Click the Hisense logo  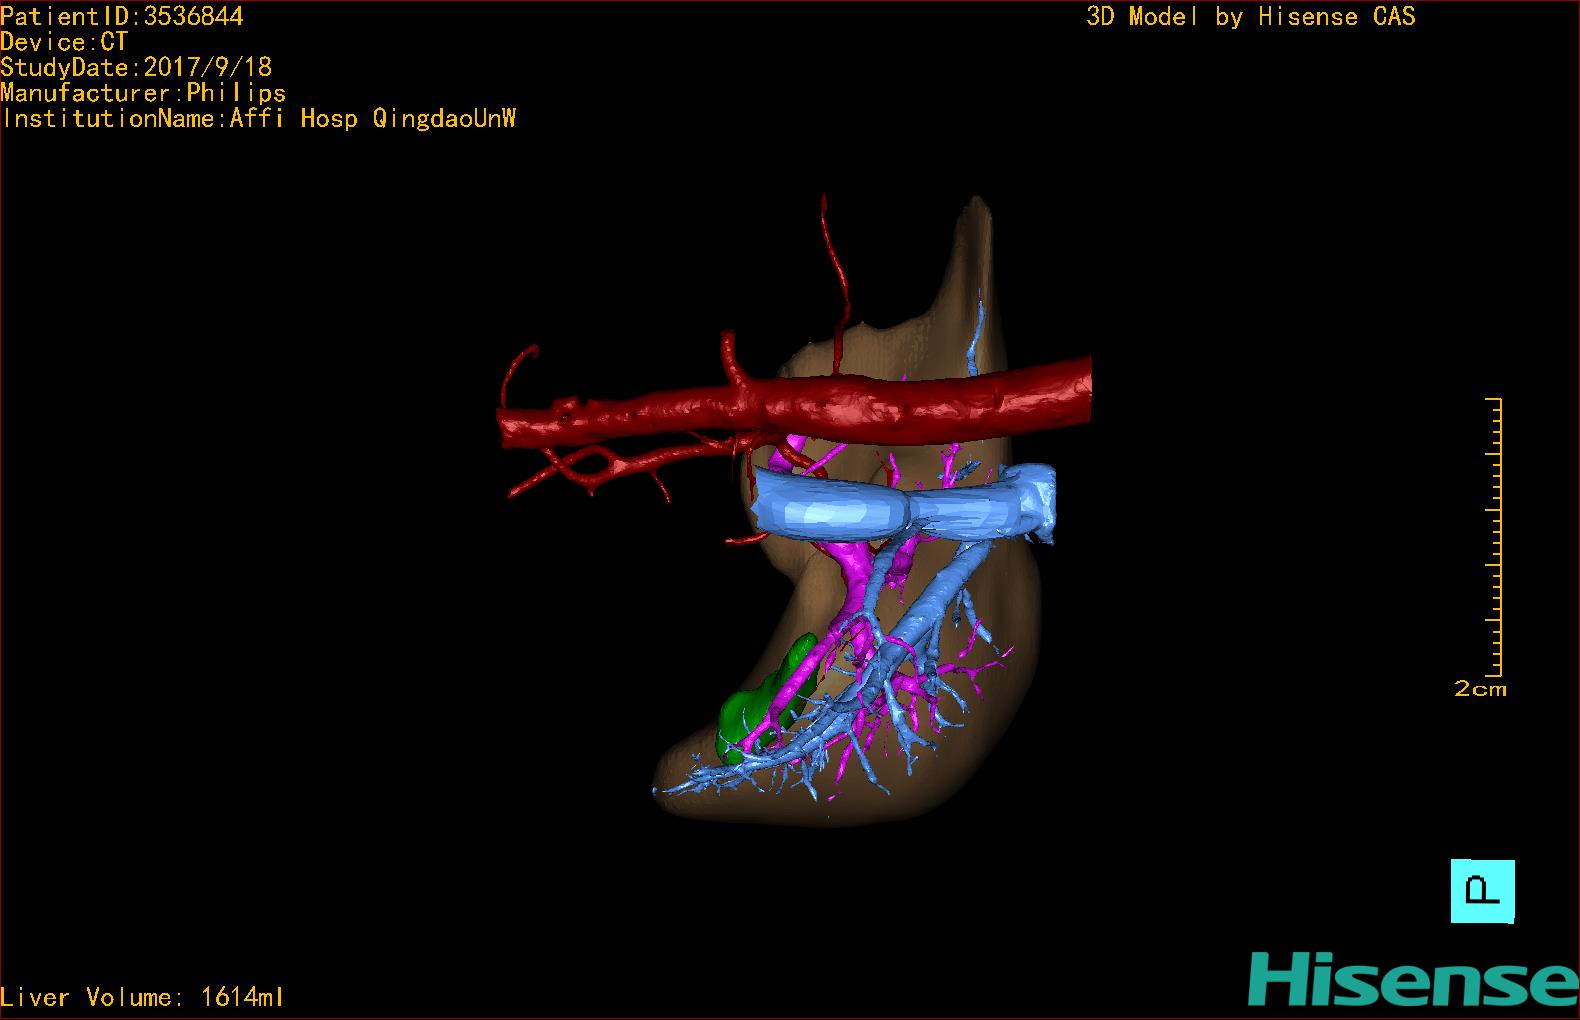[x=1413, y=980]
